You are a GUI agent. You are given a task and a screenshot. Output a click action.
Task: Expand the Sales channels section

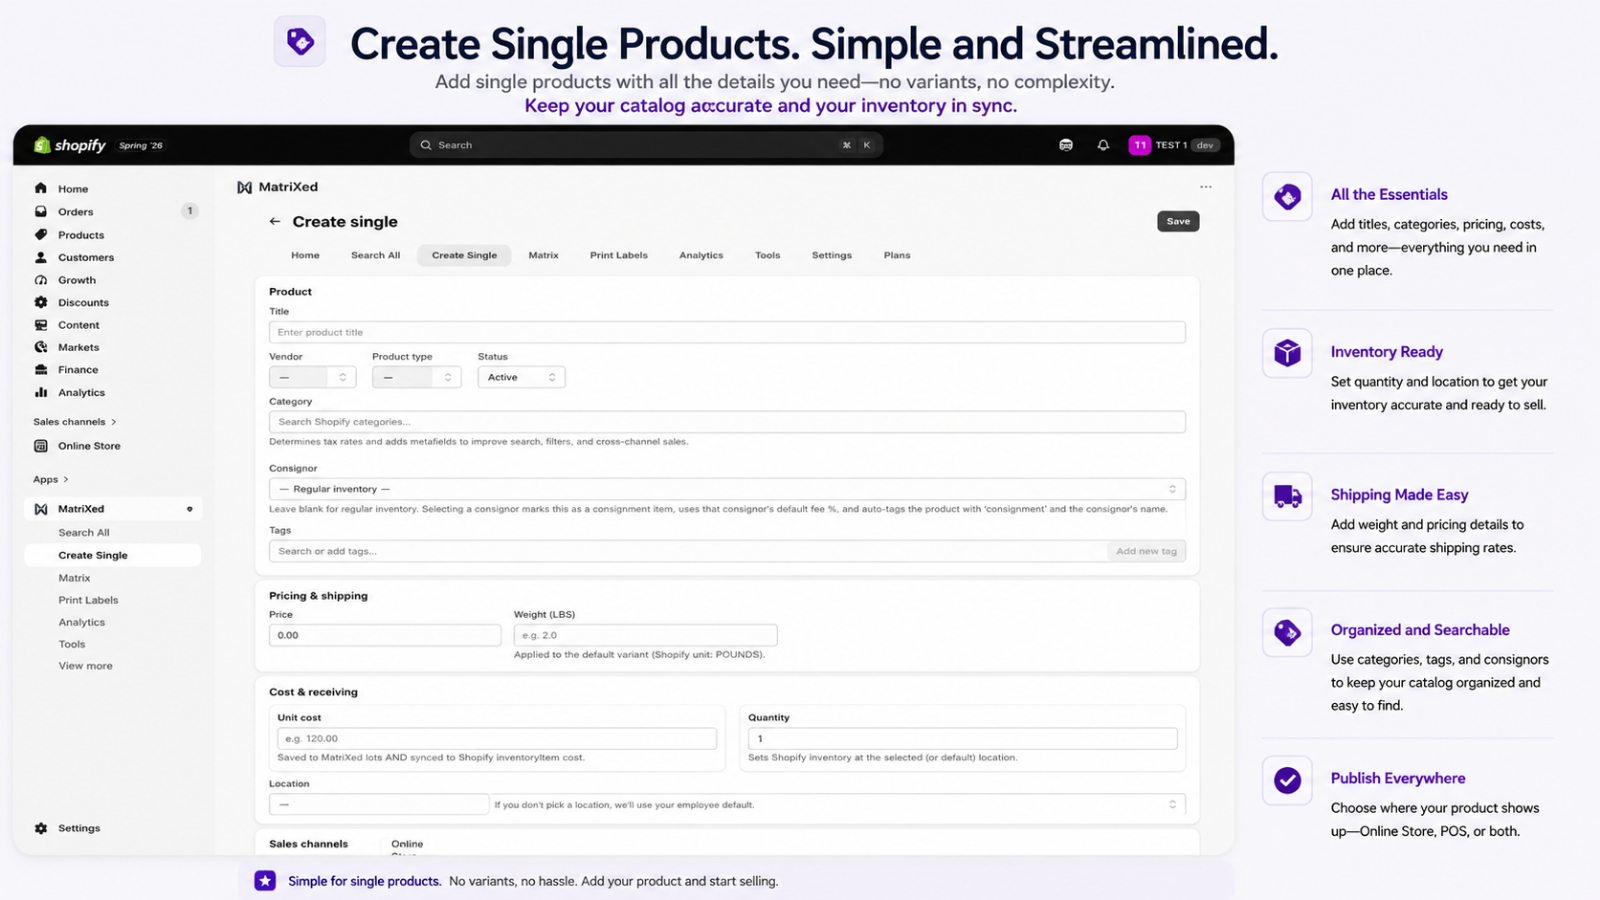pos(75,422)
